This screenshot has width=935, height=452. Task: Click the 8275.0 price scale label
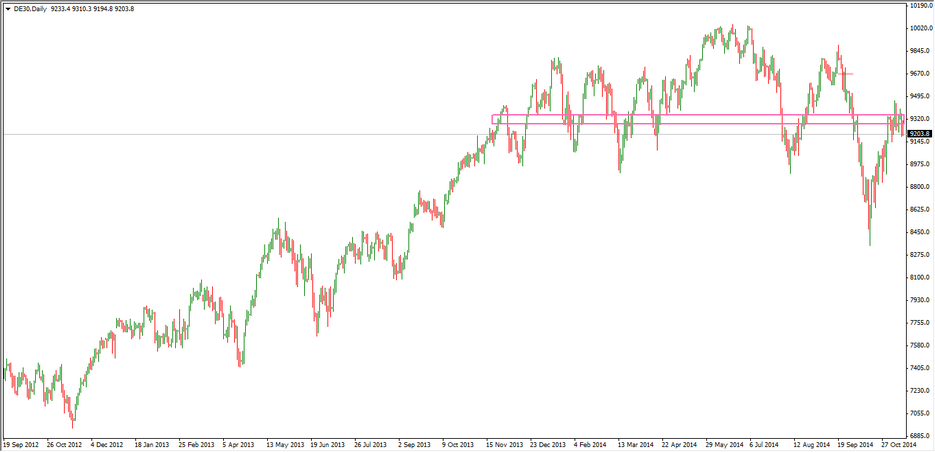tap(920, 255)
